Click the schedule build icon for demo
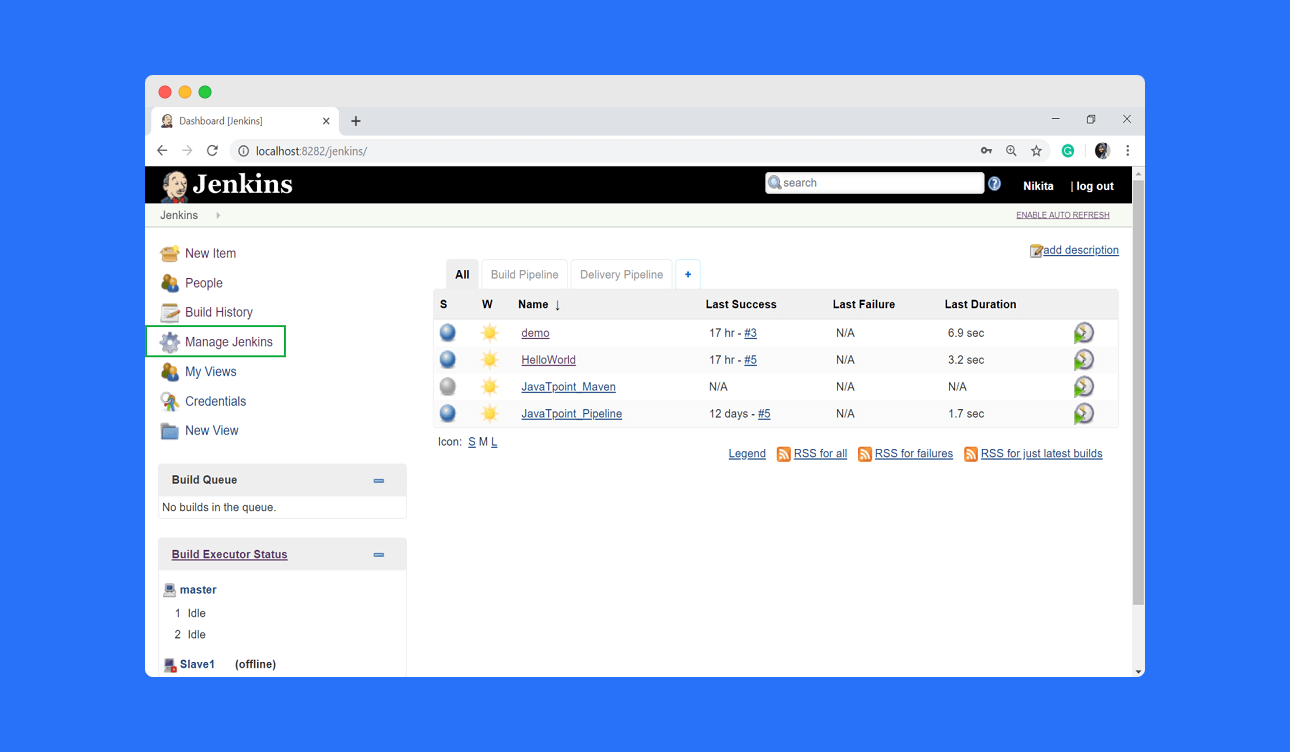The width and height of the screenshot is (1290, 752). [1083, 333]
